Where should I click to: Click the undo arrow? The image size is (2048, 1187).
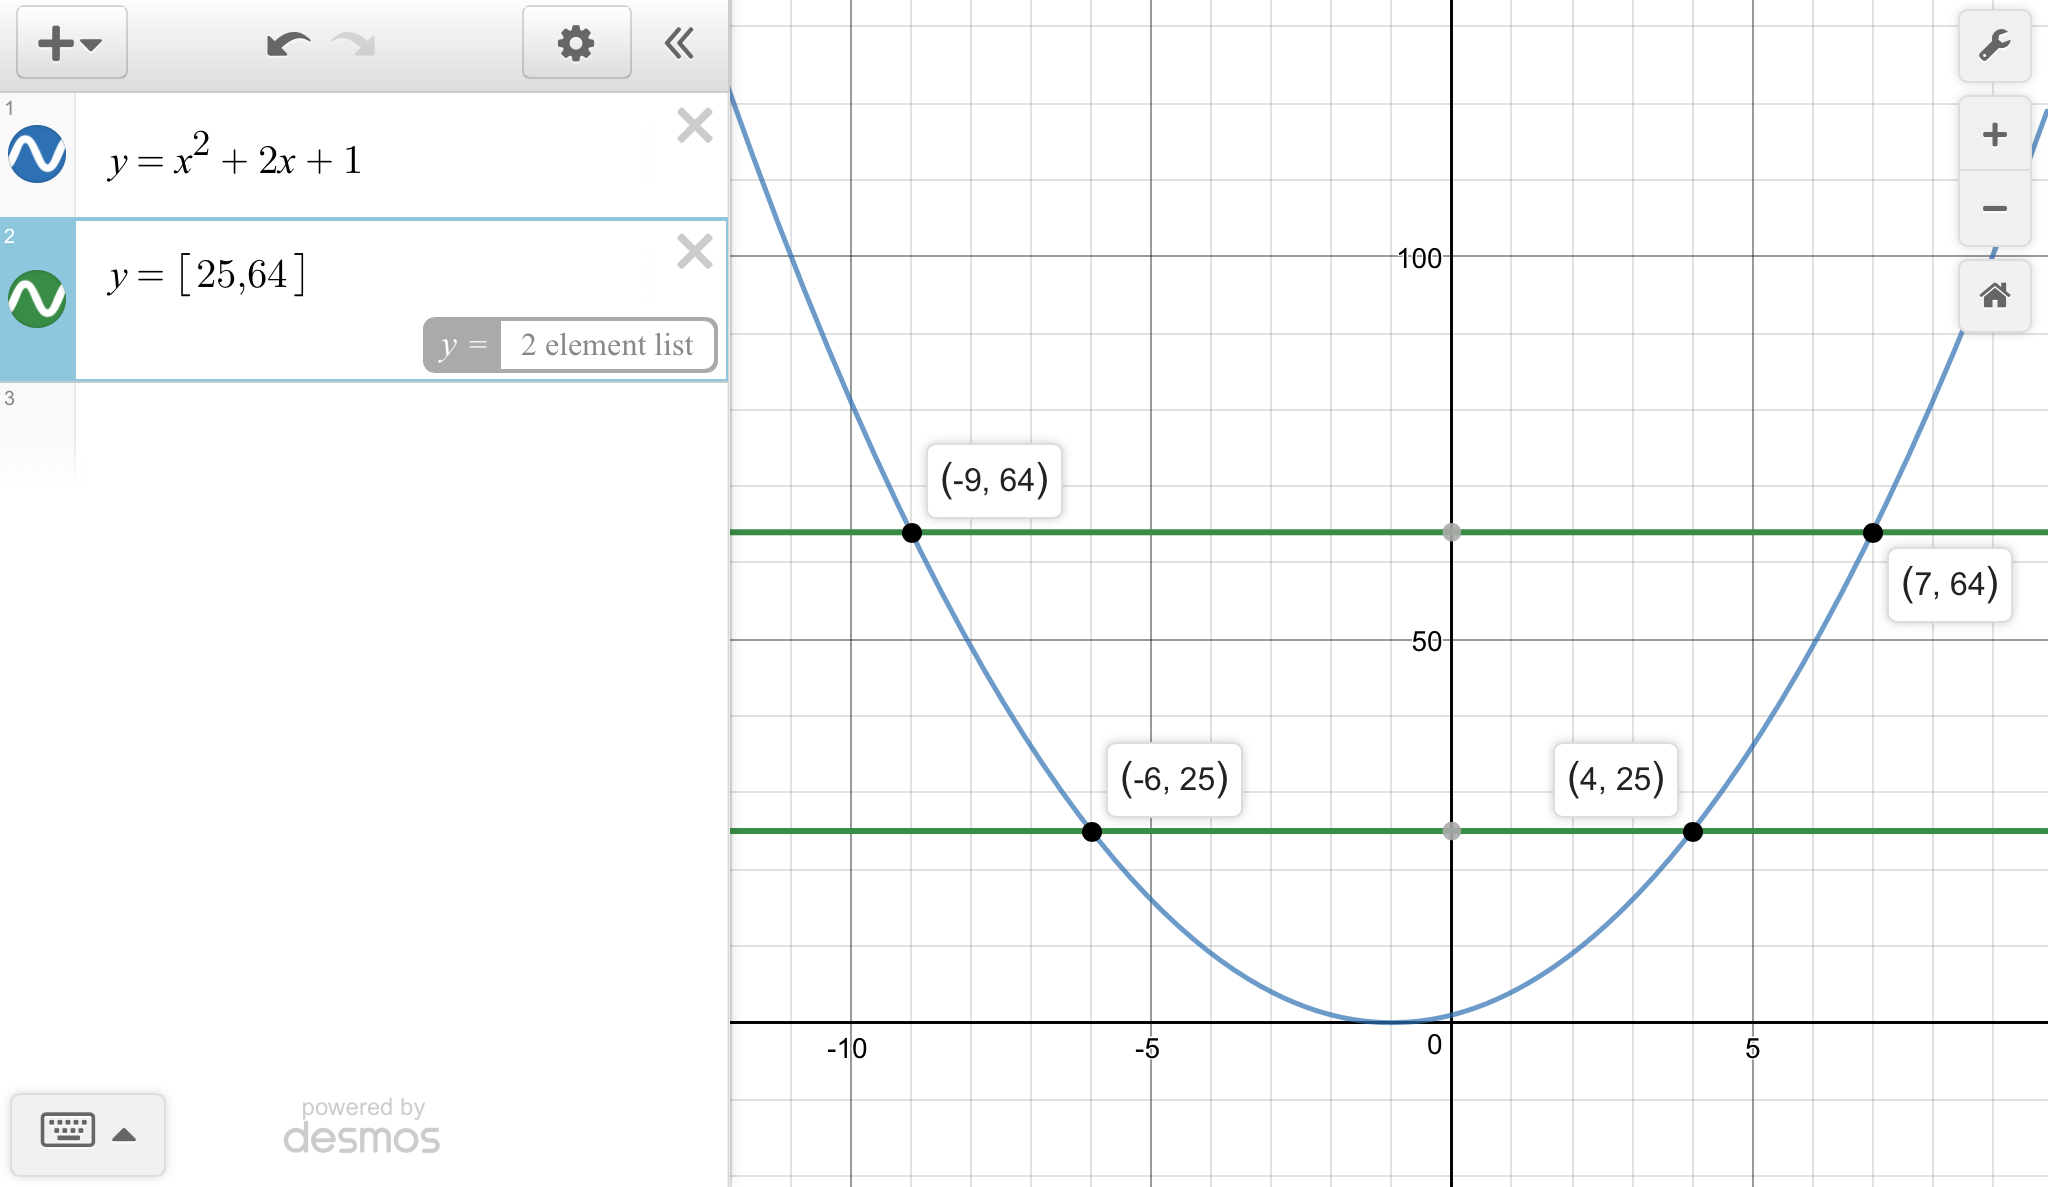click(x=287, y=44)
